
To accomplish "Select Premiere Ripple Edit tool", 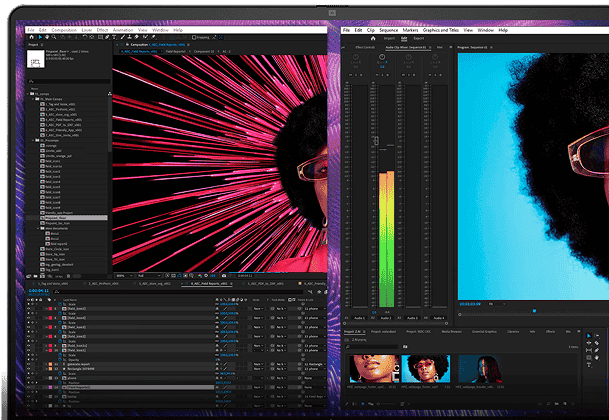I will pos(589,343).
